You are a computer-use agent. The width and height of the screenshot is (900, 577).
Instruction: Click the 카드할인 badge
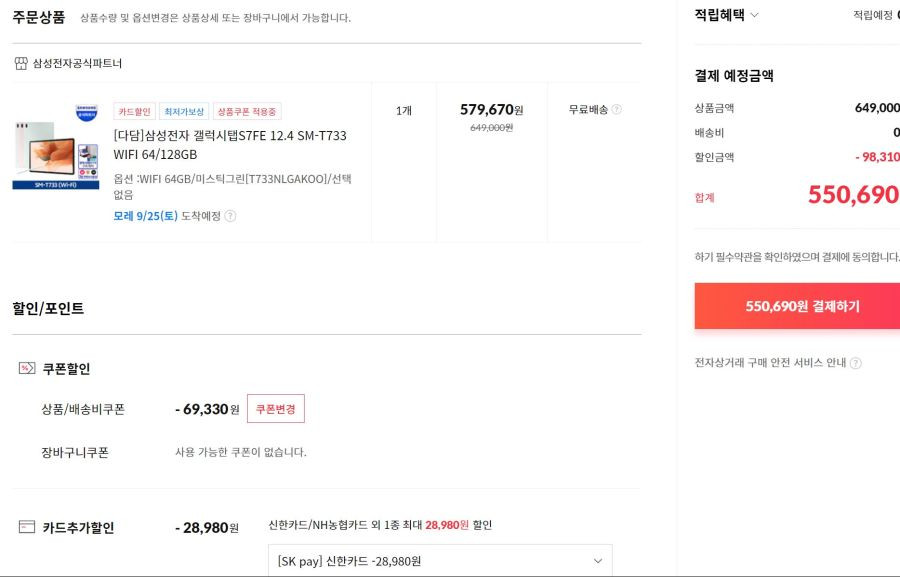click(134, 111)
